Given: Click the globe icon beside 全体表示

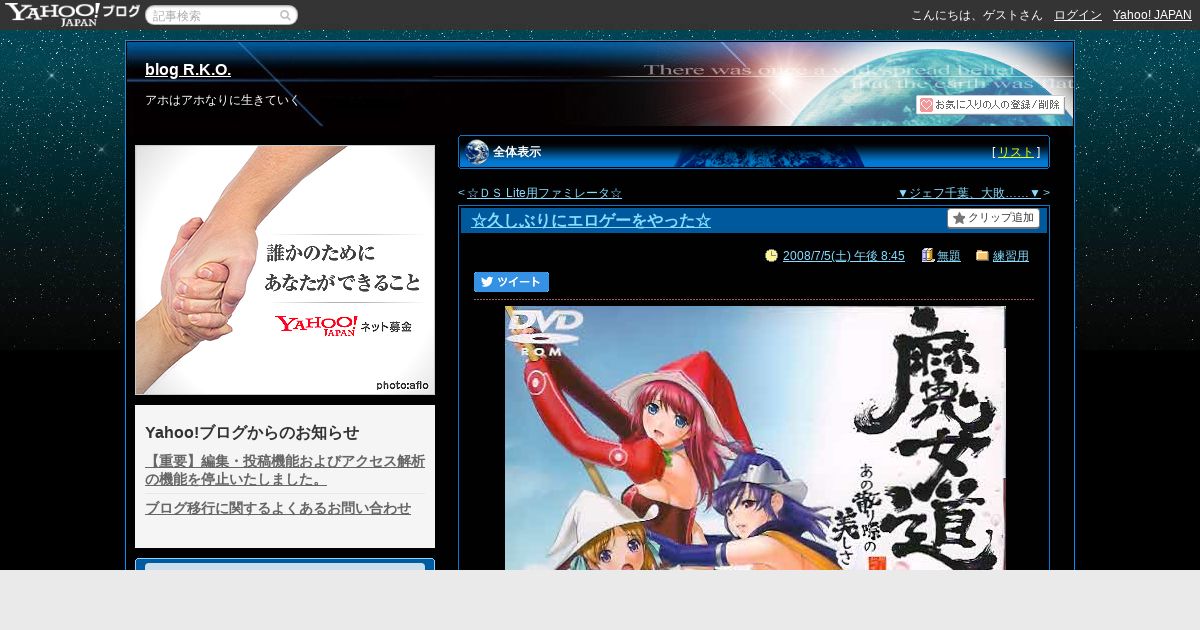Looking at the screenshot, I should pyautogui.click(x=477, y=152).
